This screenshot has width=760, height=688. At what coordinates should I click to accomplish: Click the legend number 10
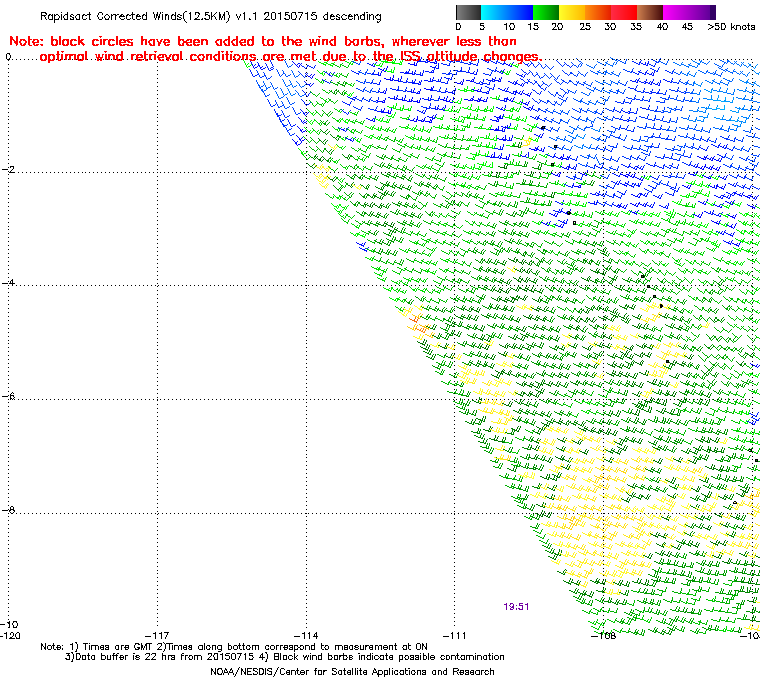(509, 27)
